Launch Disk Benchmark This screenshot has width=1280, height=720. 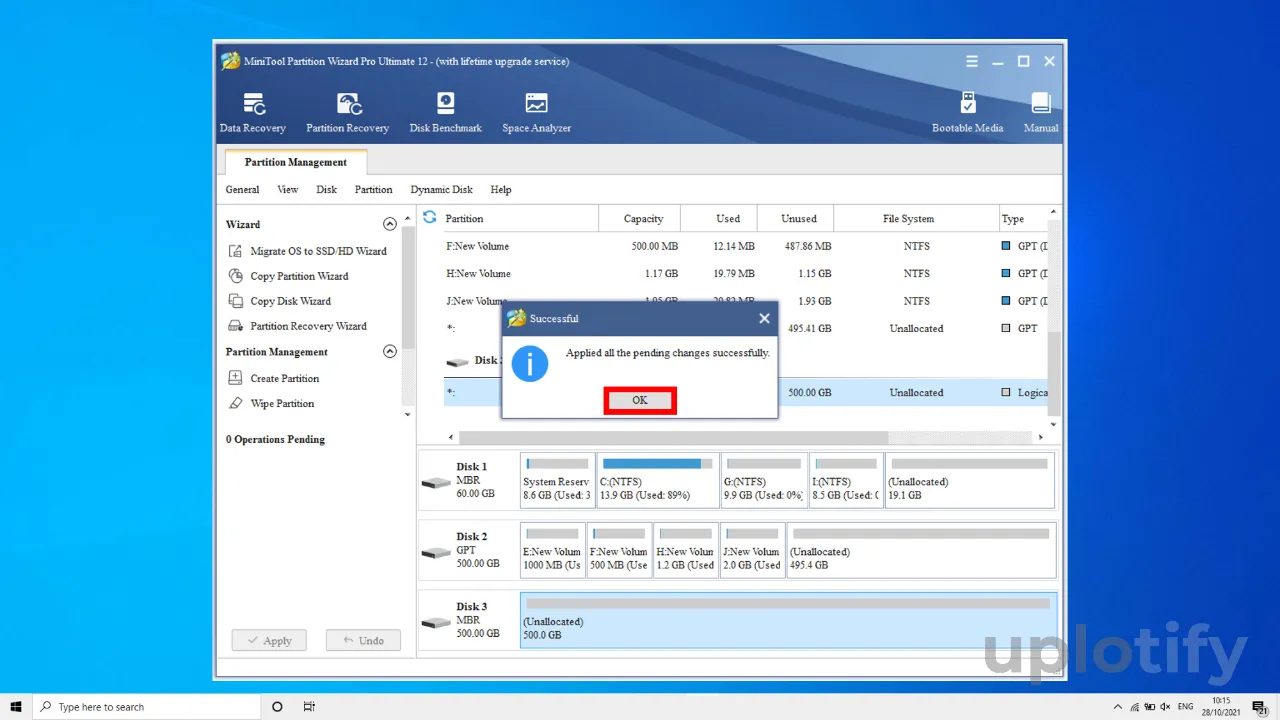(445, 112)
